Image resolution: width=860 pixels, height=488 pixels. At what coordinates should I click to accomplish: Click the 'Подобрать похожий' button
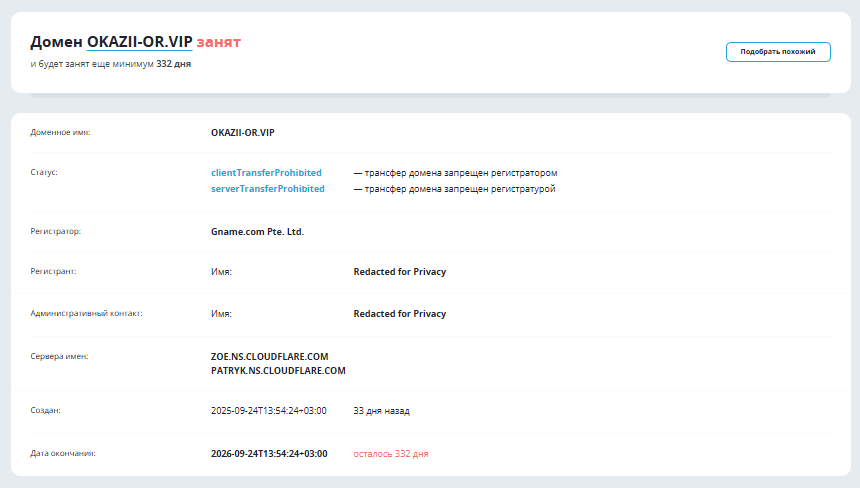(x=778, y=52)
